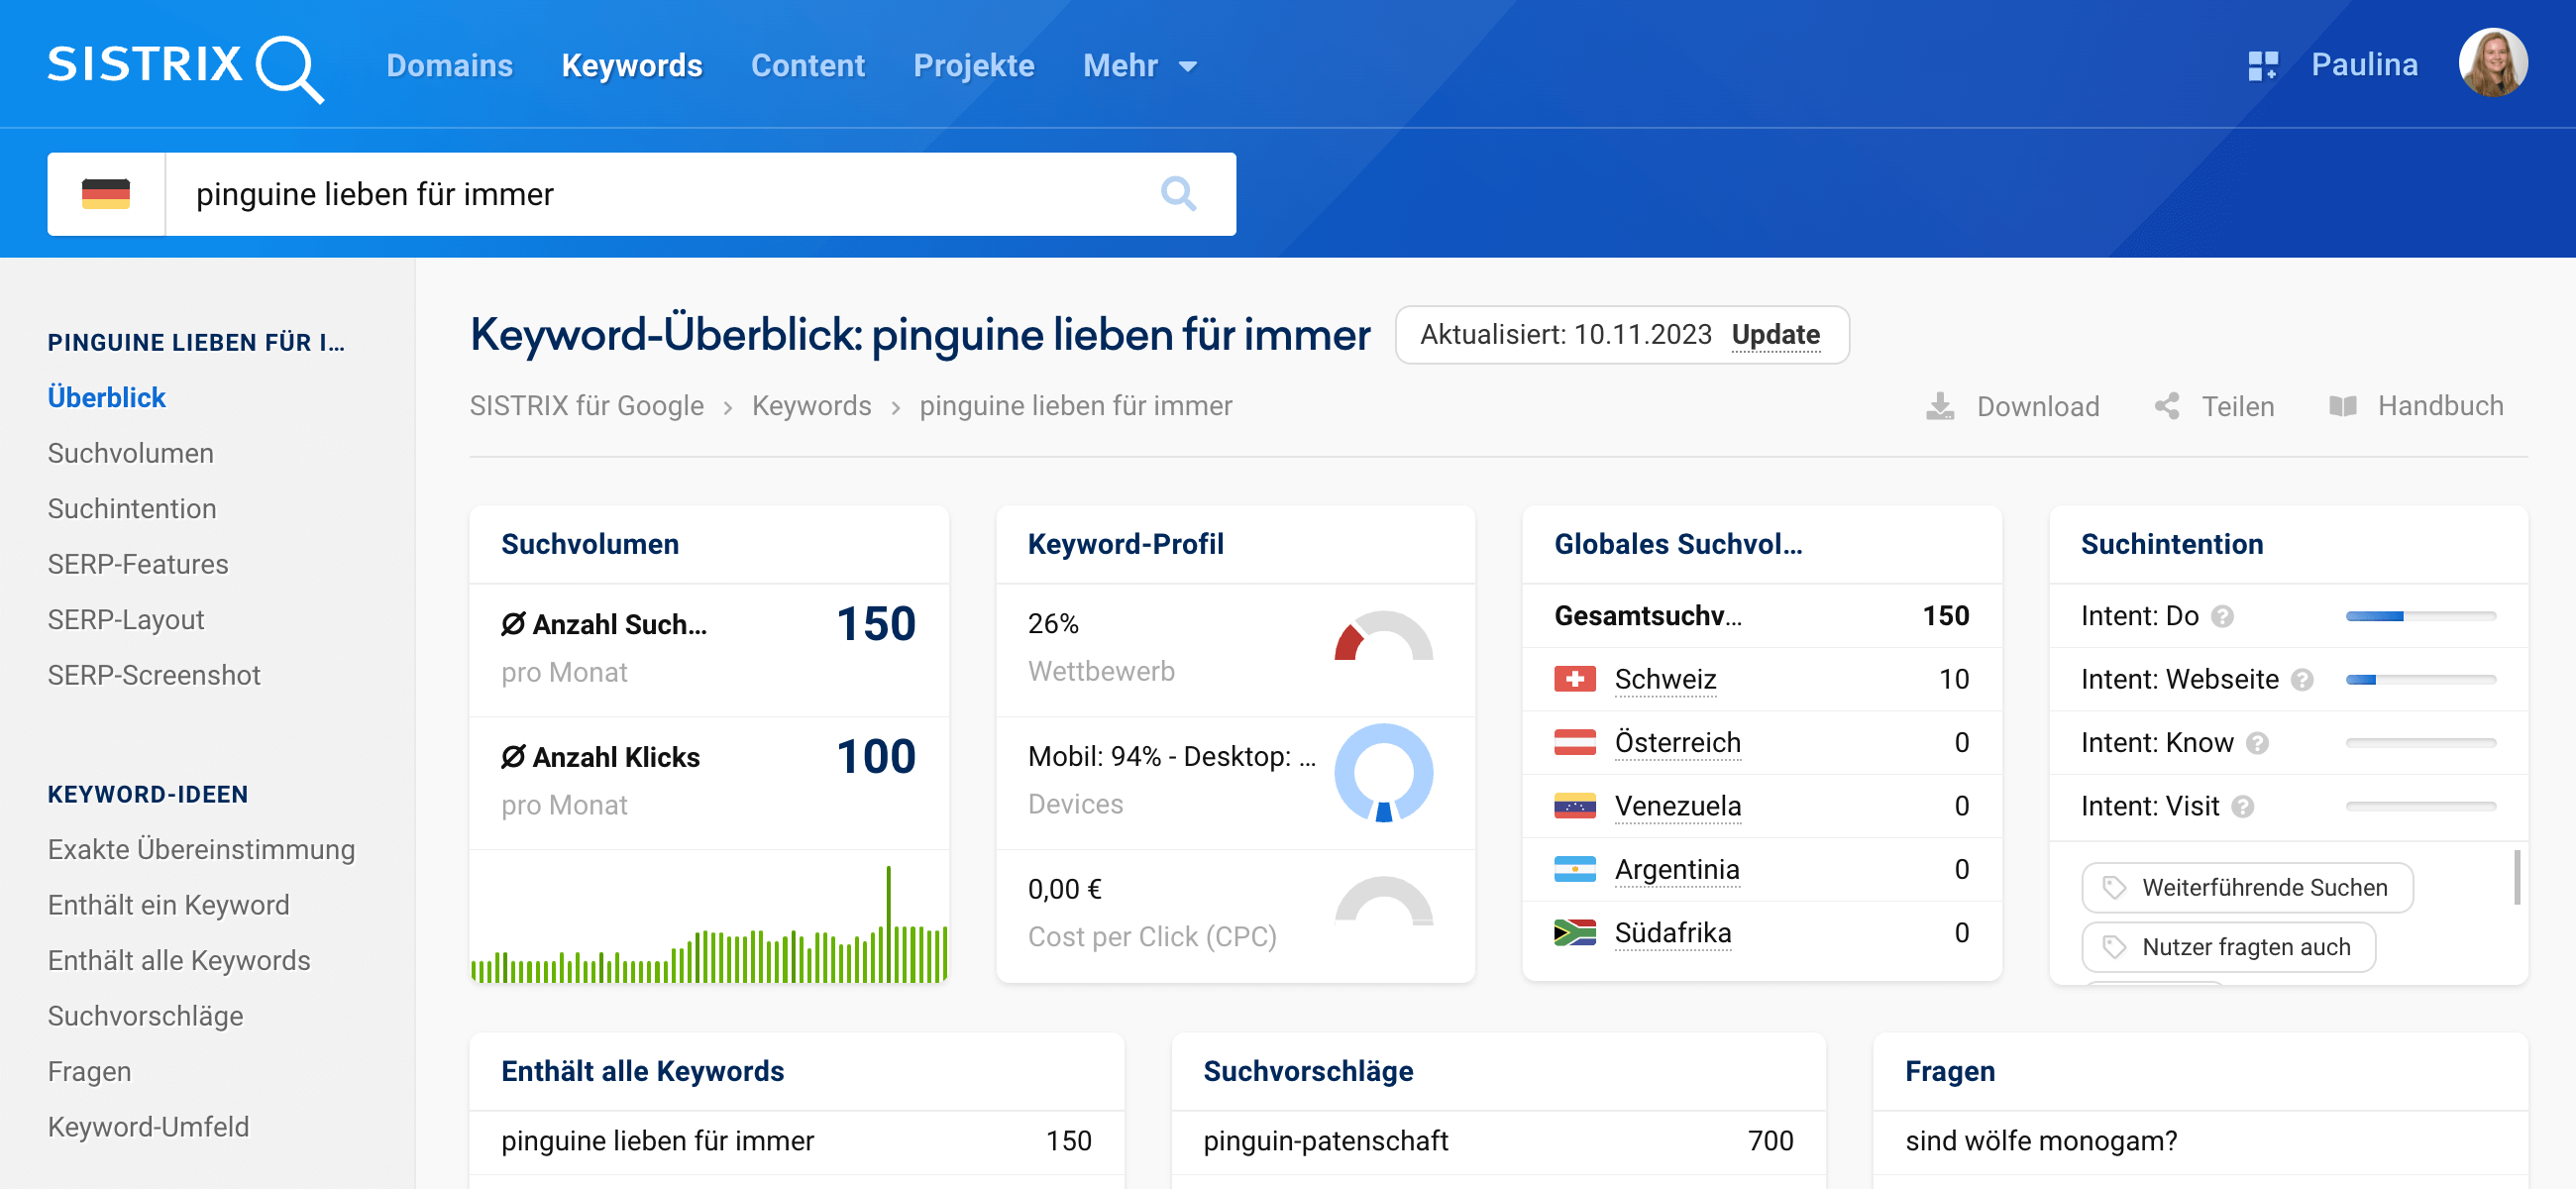Switch to the Projekte tab

tap(973, 66)
